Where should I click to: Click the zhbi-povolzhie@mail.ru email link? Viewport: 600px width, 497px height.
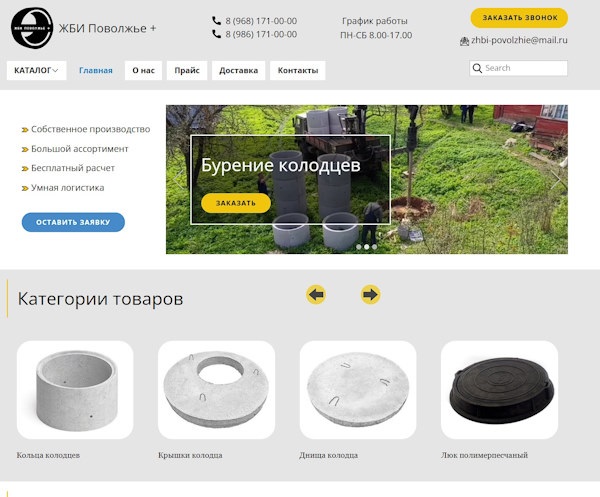click(519, 41)
